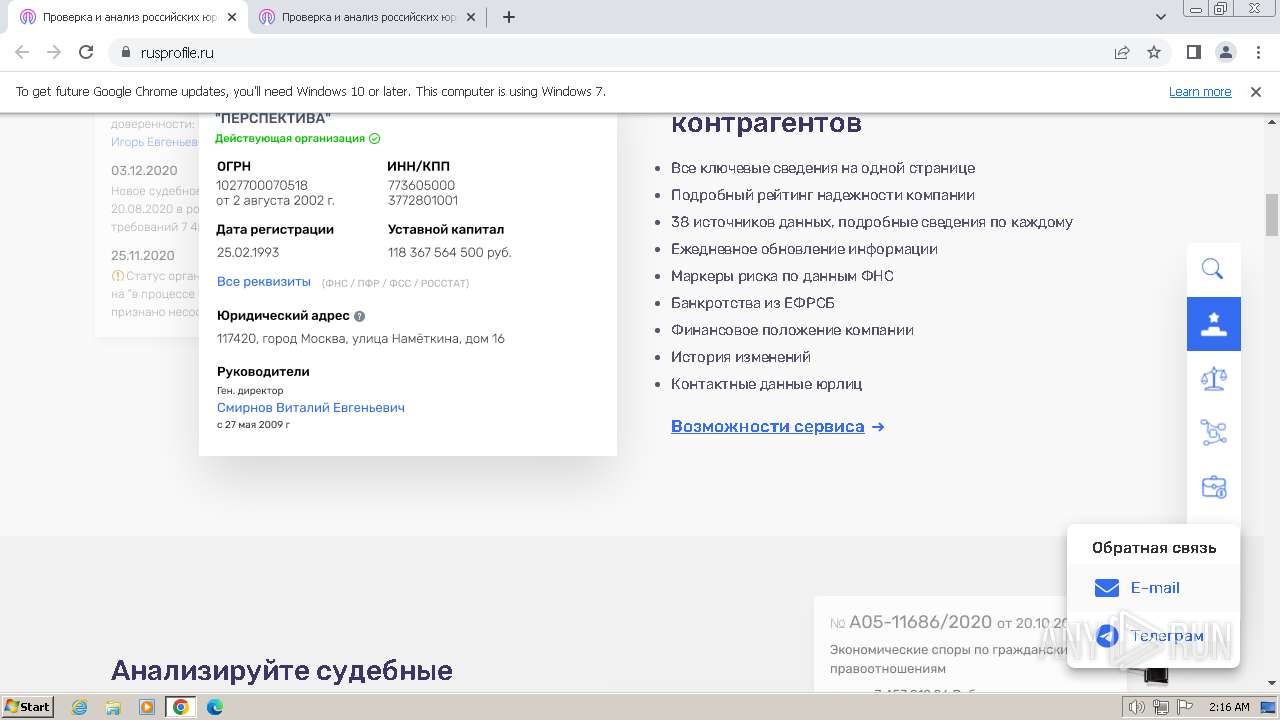The width and height of the screenshot is (1280, 720).
Task: Open Internet Explorer from taskbar
Action: click(x=80, y=707)
